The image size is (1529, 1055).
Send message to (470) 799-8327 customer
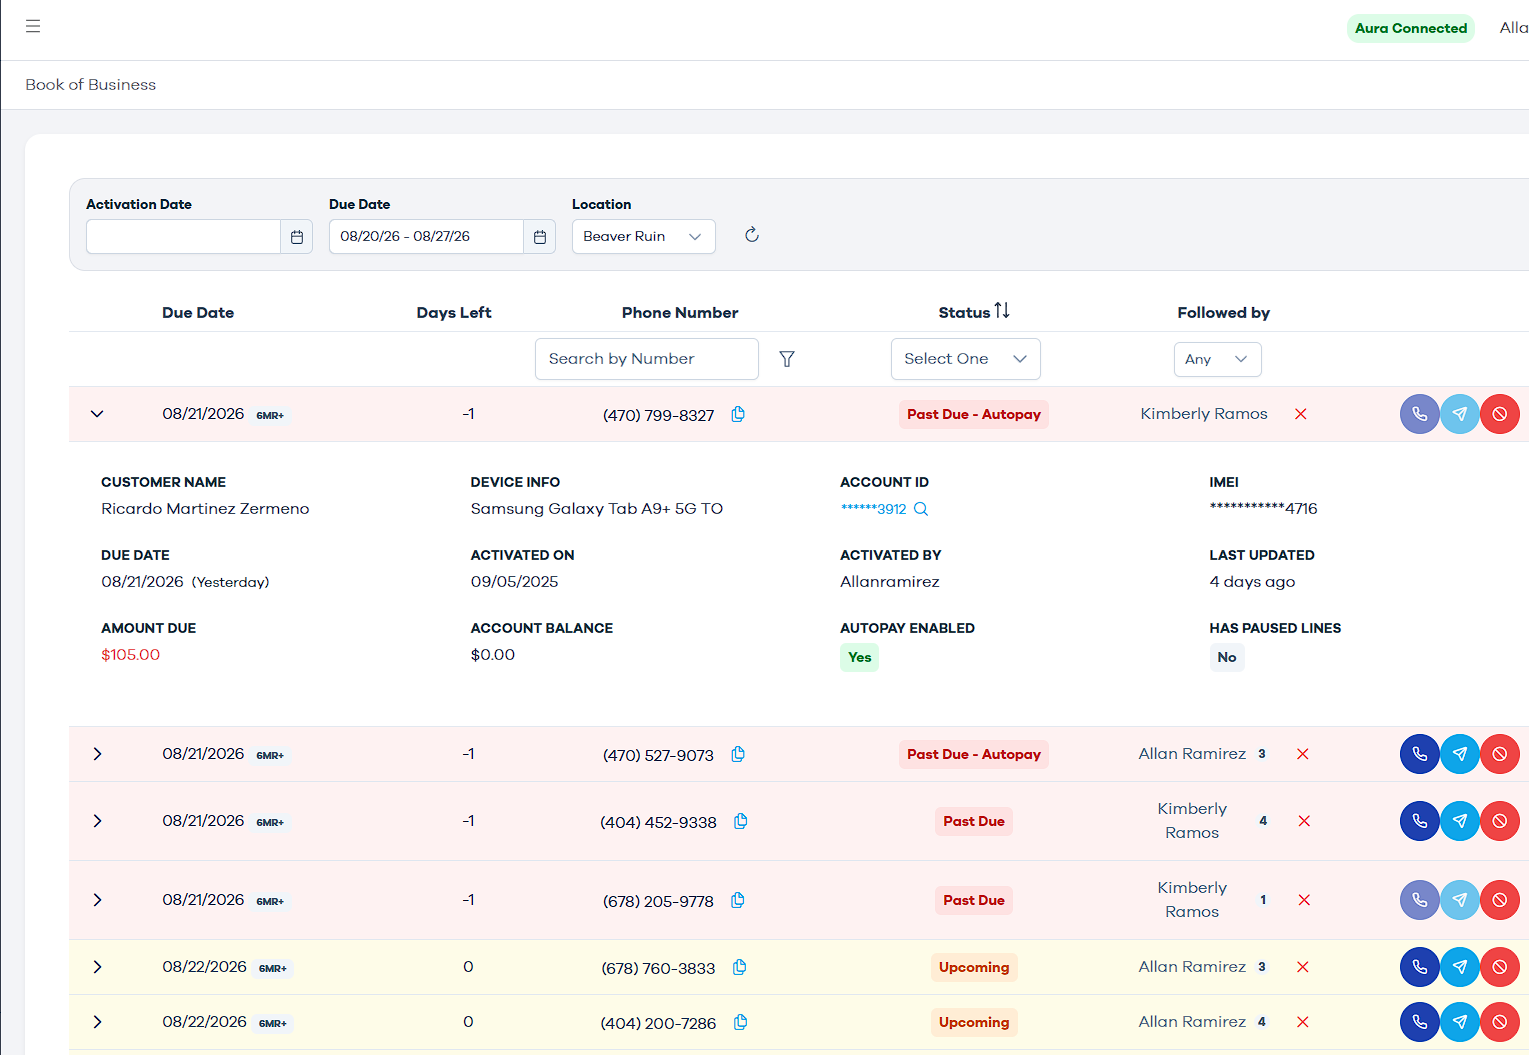coord(1460,414)
